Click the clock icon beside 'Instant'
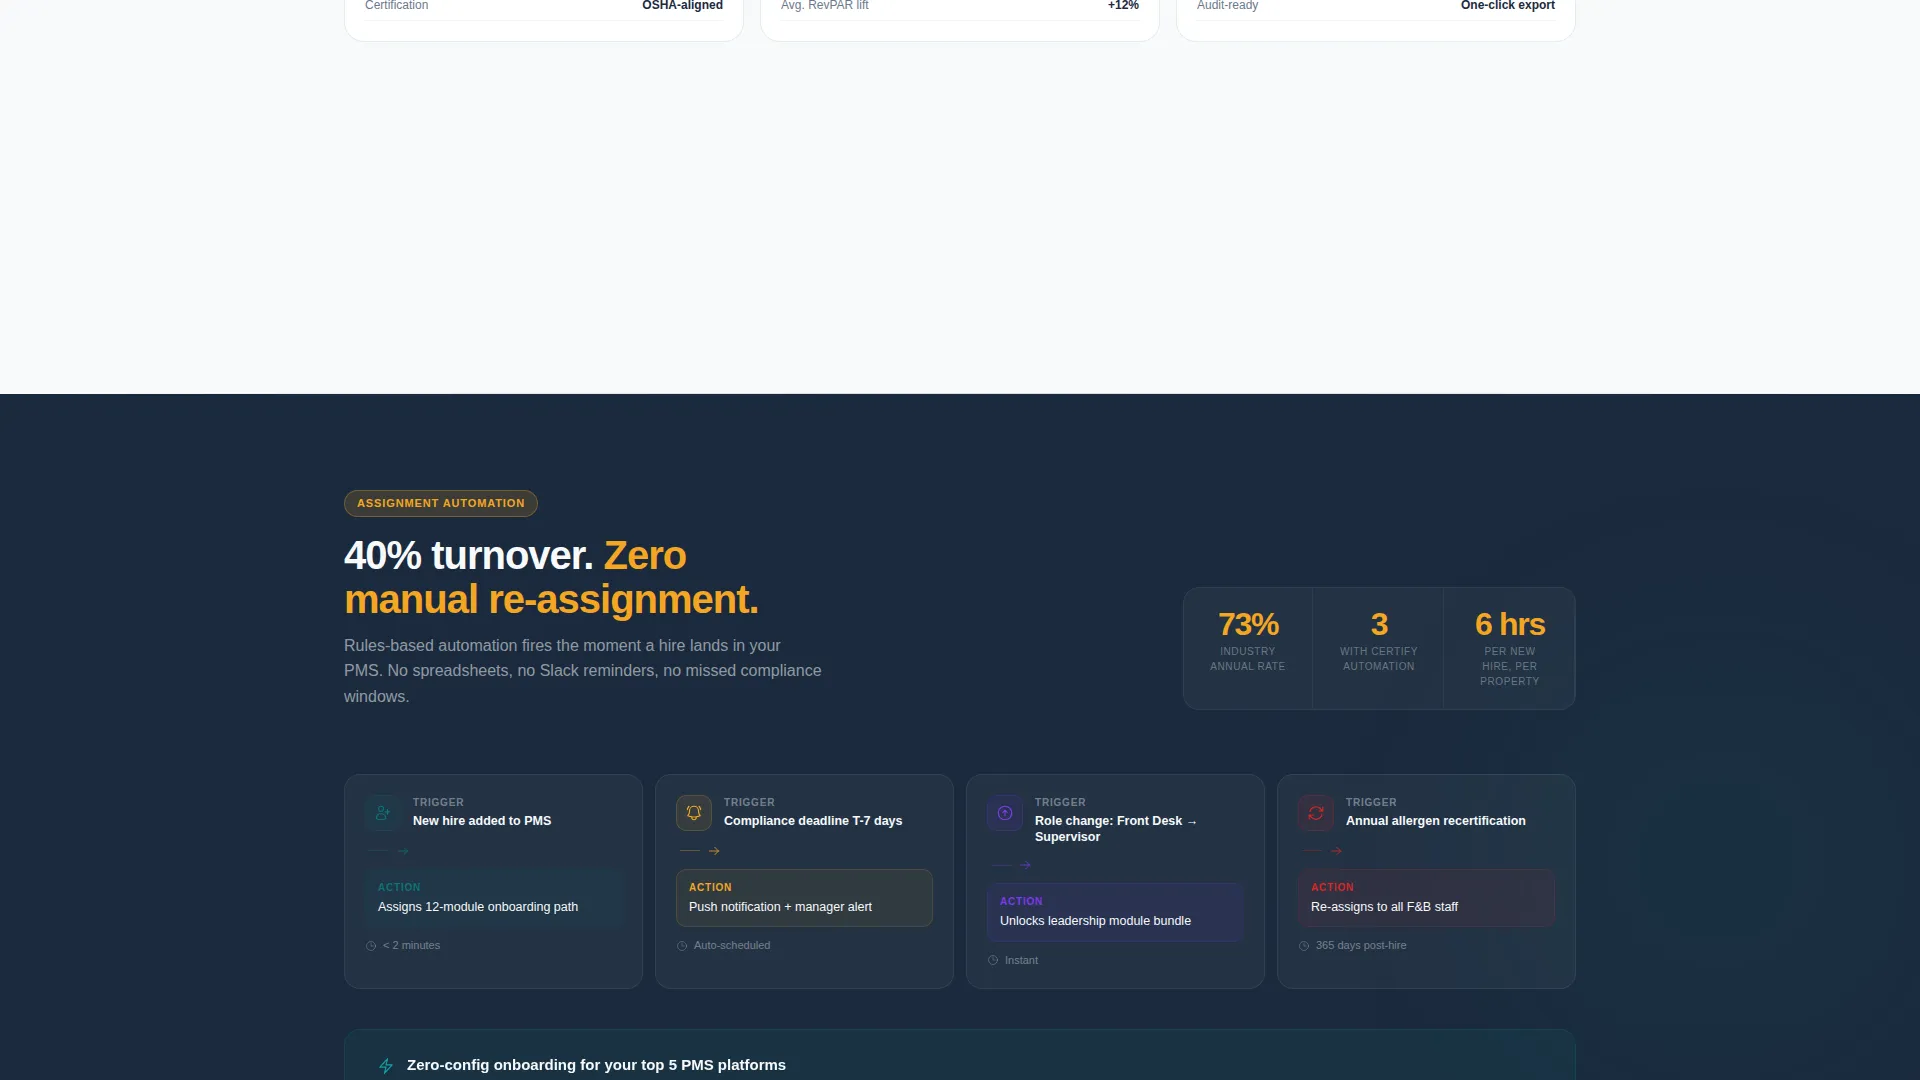The width and height of the screenshot is (1920, 1080). pos(993,961)
